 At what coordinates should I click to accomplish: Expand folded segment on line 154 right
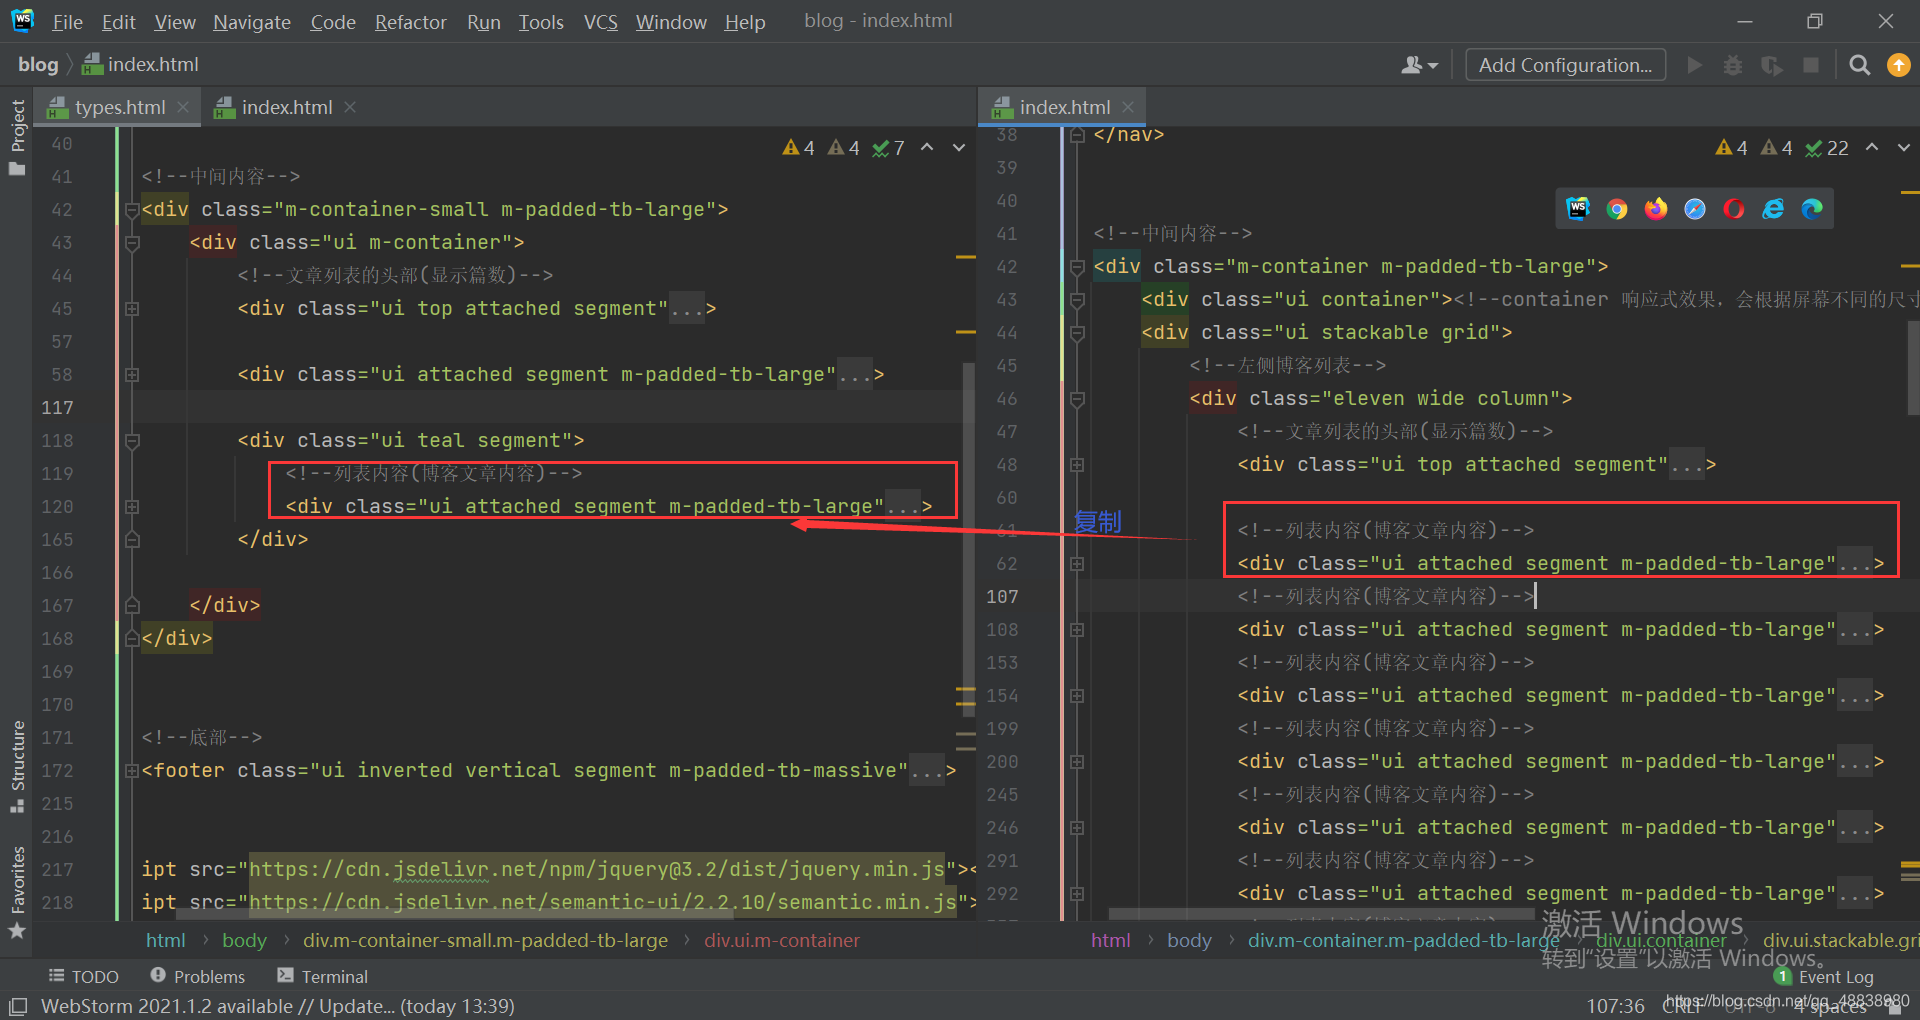[x=1077, y=696]
